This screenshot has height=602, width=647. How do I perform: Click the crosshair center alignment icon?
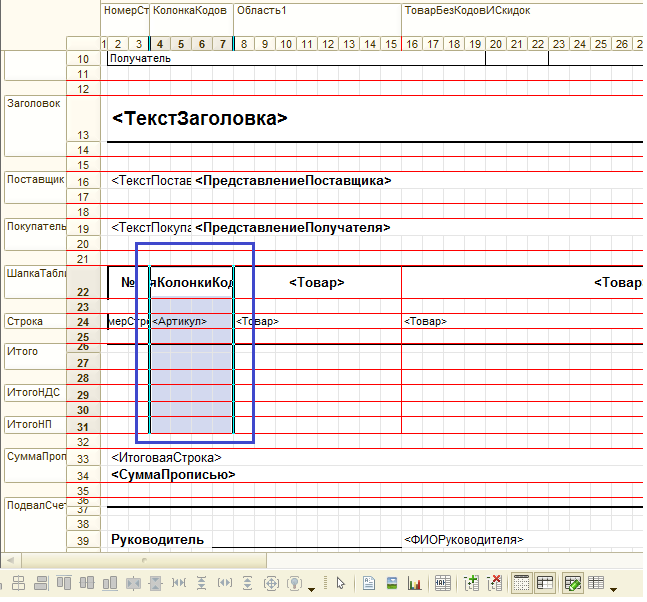click(x=270, y=583)
